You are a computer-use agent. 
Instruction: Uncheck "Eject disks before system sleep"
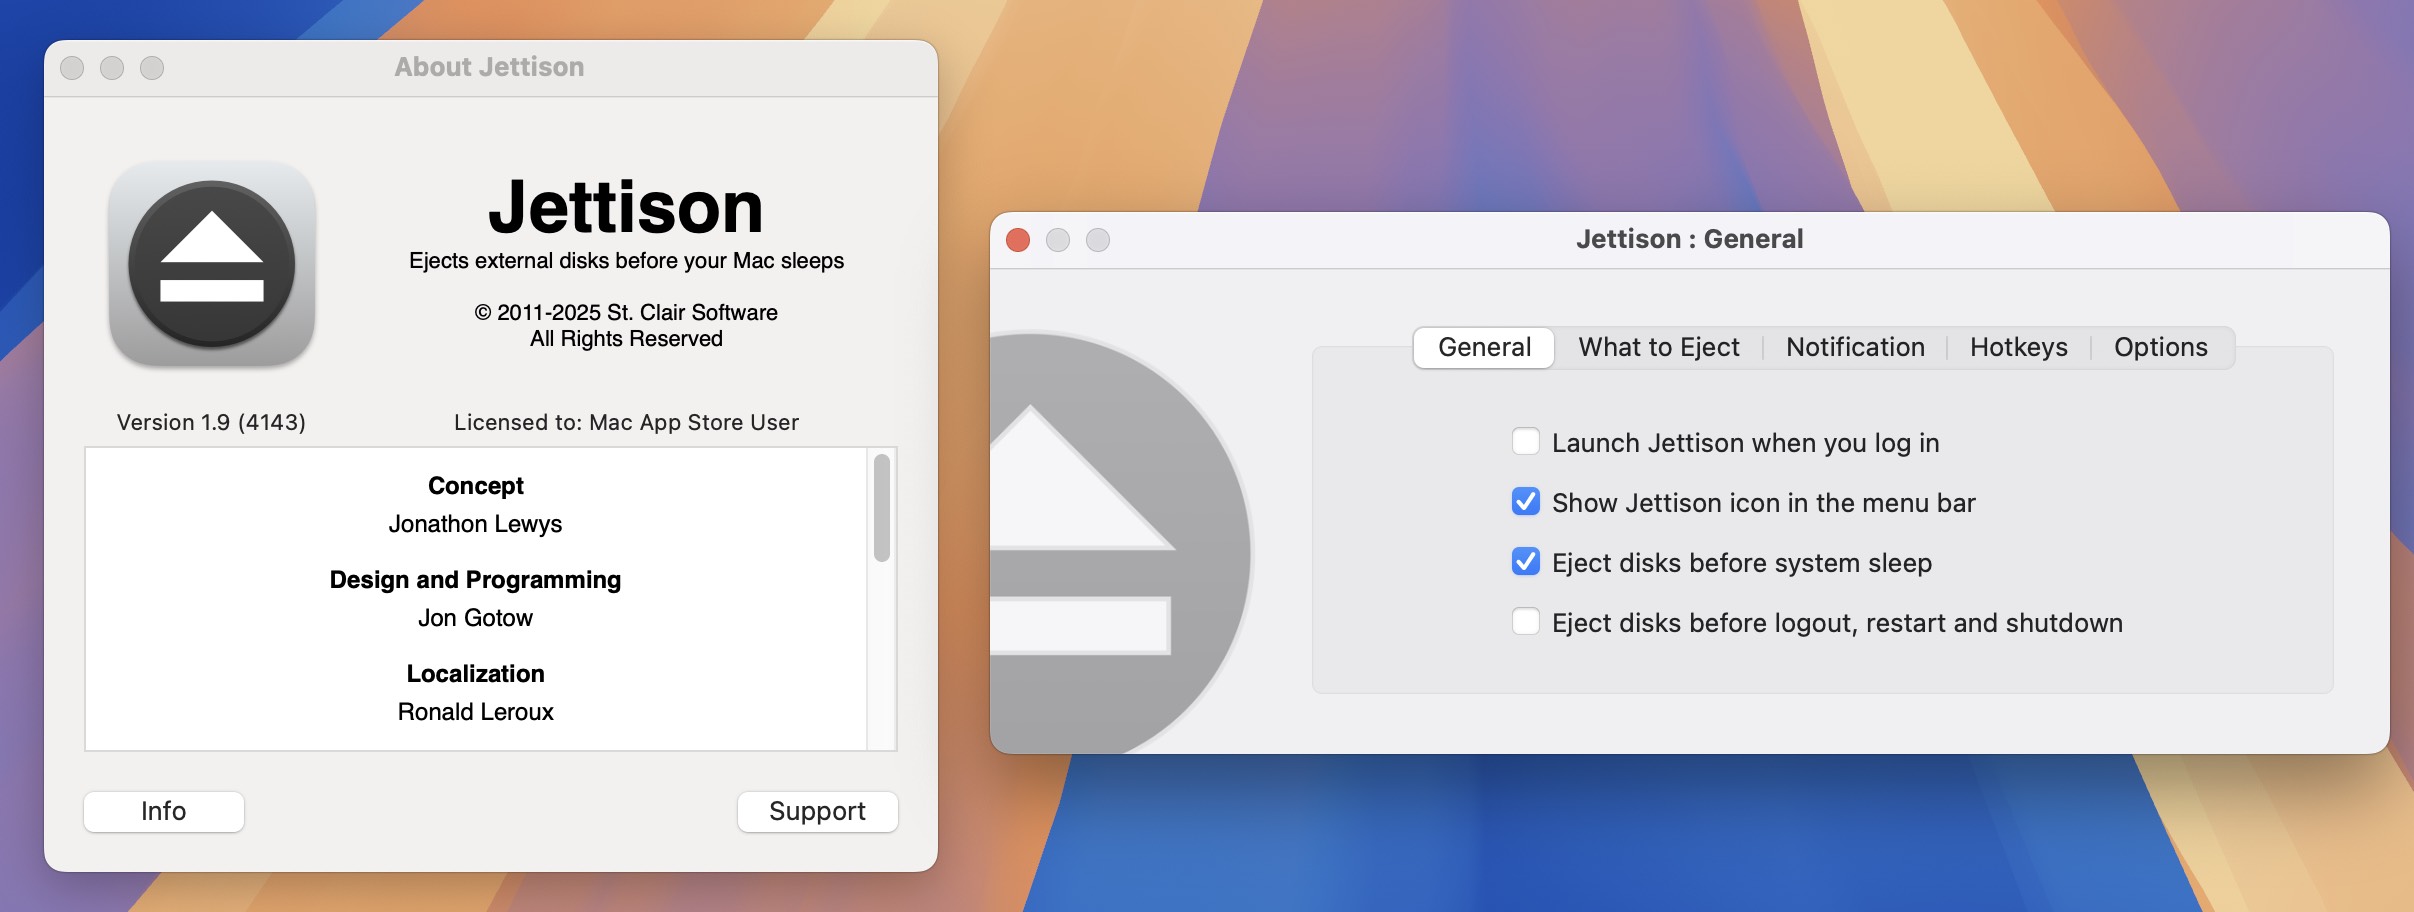pyautogui.click(x=1525, y=562)
